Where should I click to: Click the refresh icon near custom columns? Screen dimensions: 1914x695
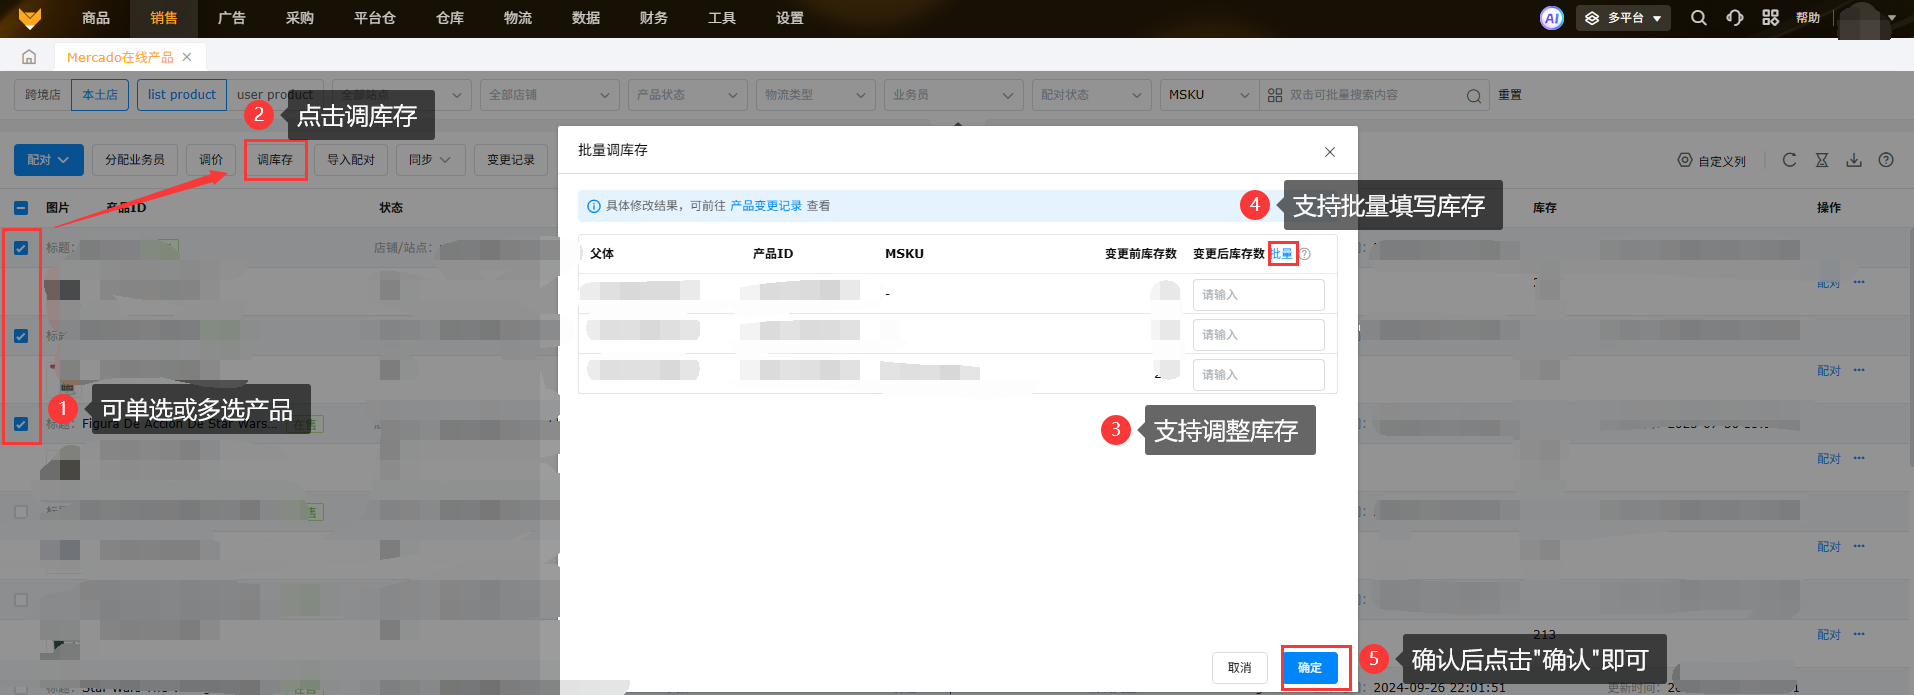click(x=1789, y=160)
